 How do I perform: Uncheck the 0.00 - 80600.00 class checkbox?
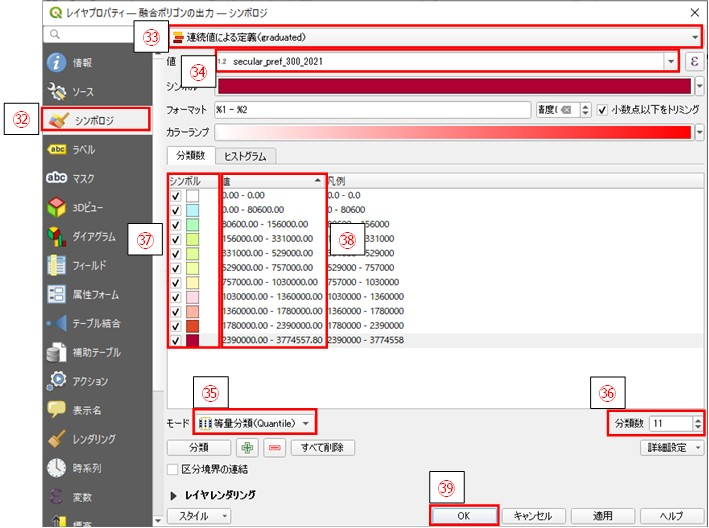click(x=176, y=212)
